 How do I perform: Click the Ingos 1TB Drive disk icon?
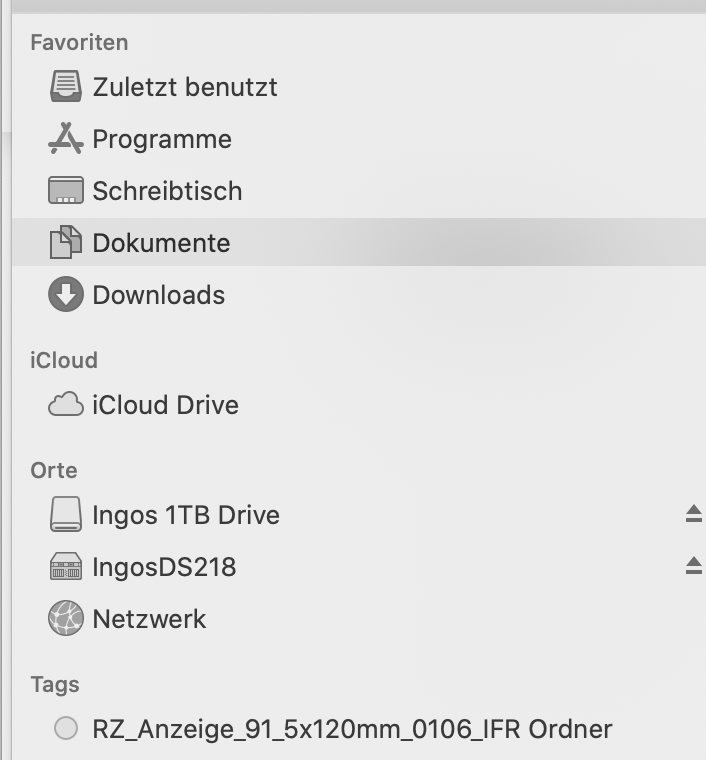(x=66, y=515)
